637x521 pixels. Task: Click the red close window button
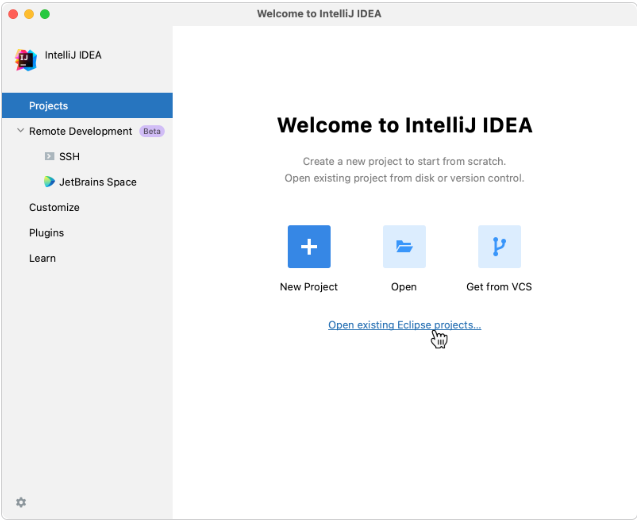(x=13, y=14)
